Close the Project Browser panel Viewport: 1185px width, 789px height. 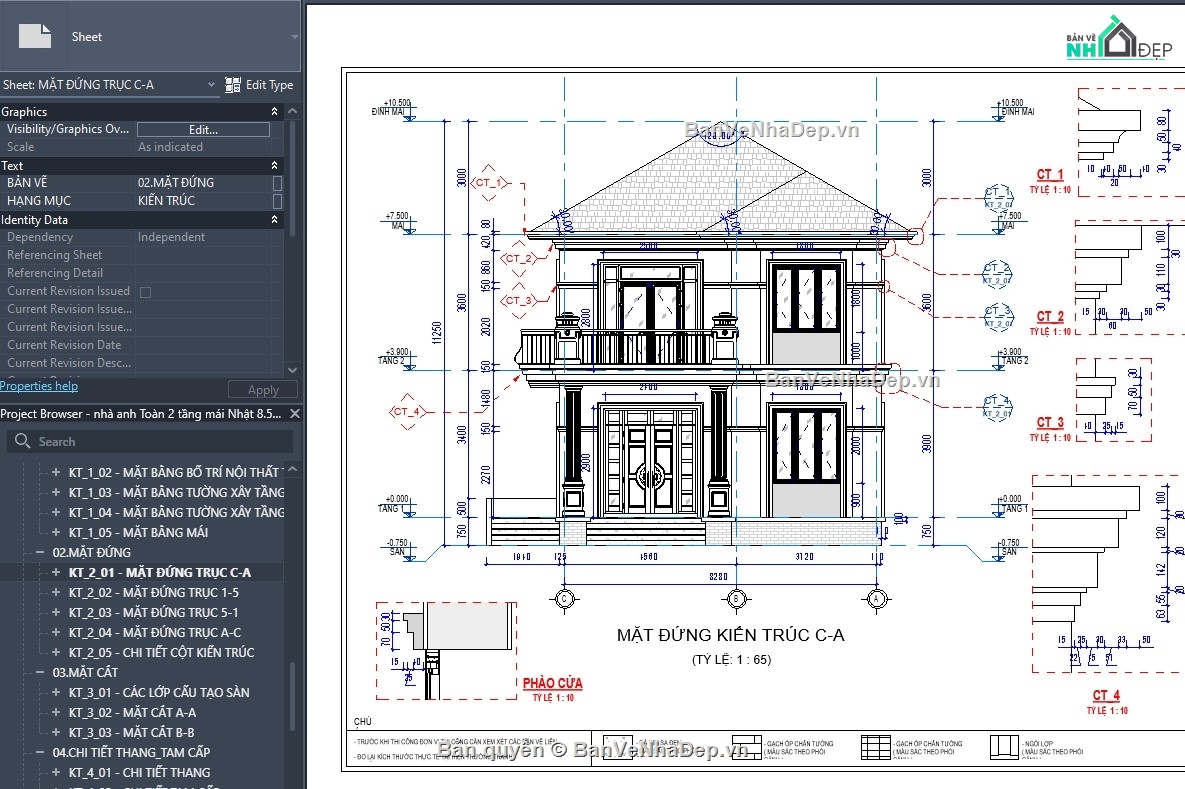coord(295,413)
